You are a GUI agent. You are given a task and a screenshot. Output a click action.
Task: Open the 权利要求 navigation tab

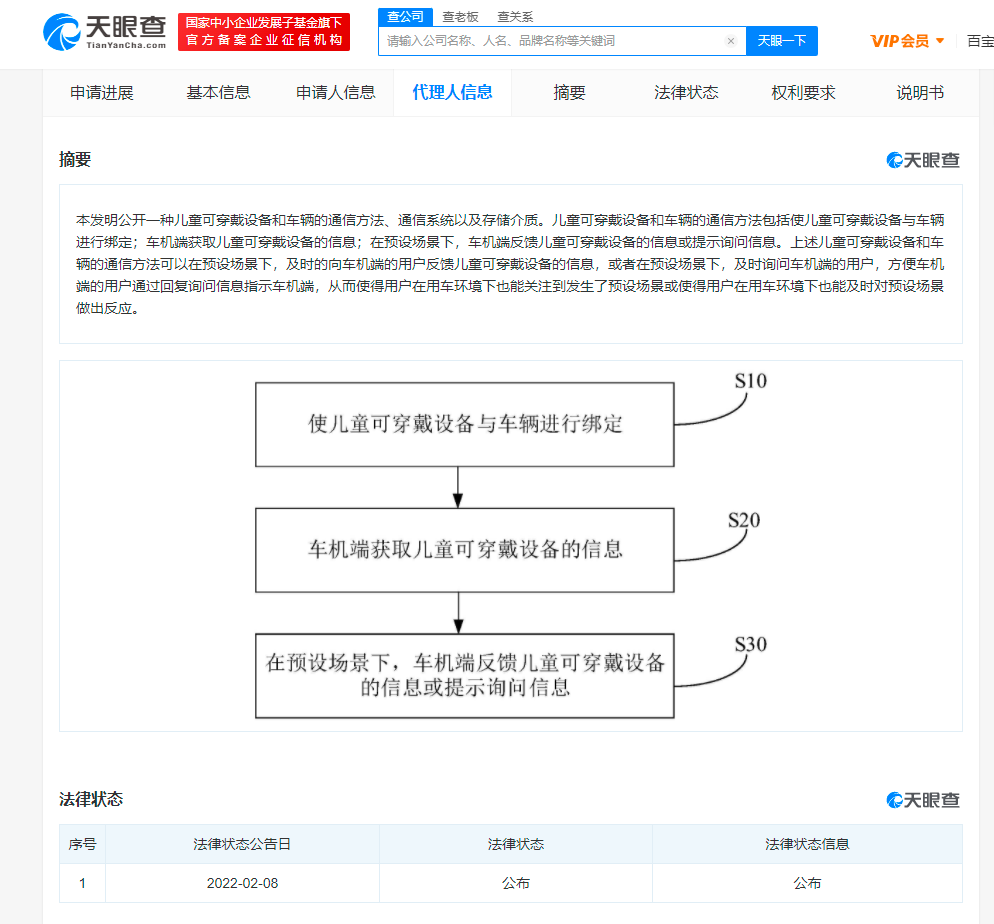tap(802, 91)
